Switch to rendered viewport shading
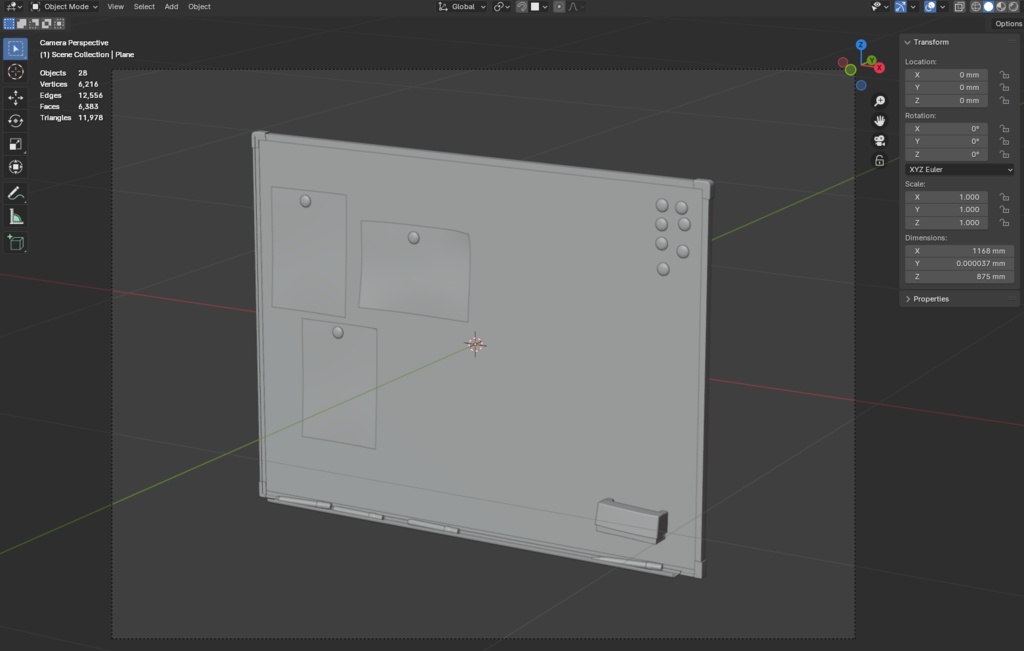 coord(1013,7)
